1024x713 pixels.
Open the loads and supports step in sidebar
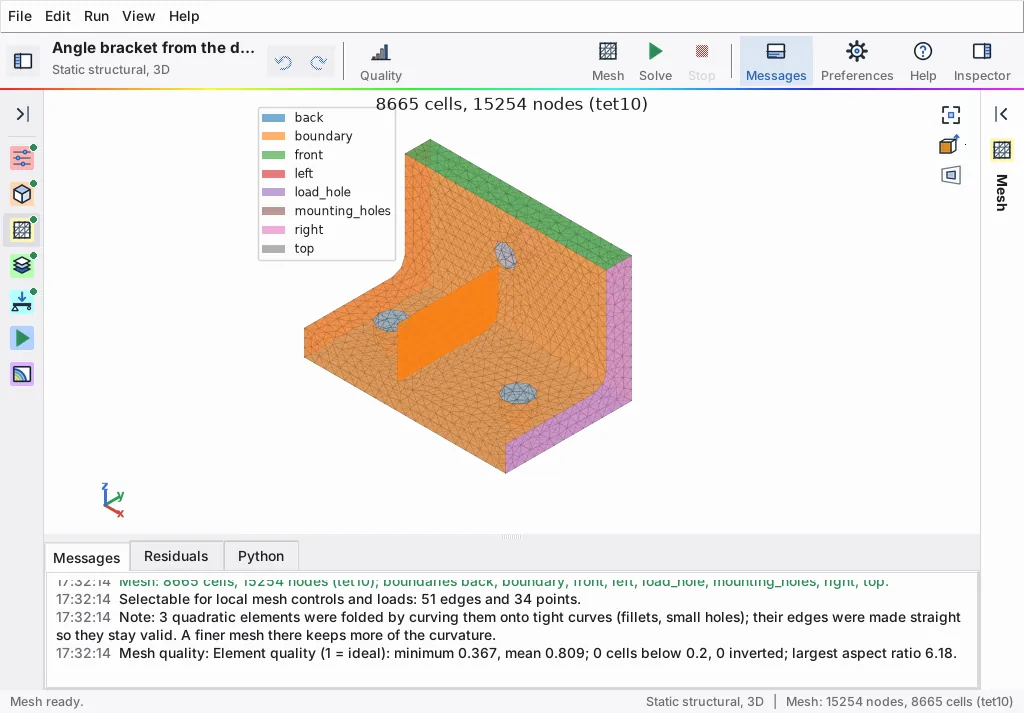coord(22,302)
